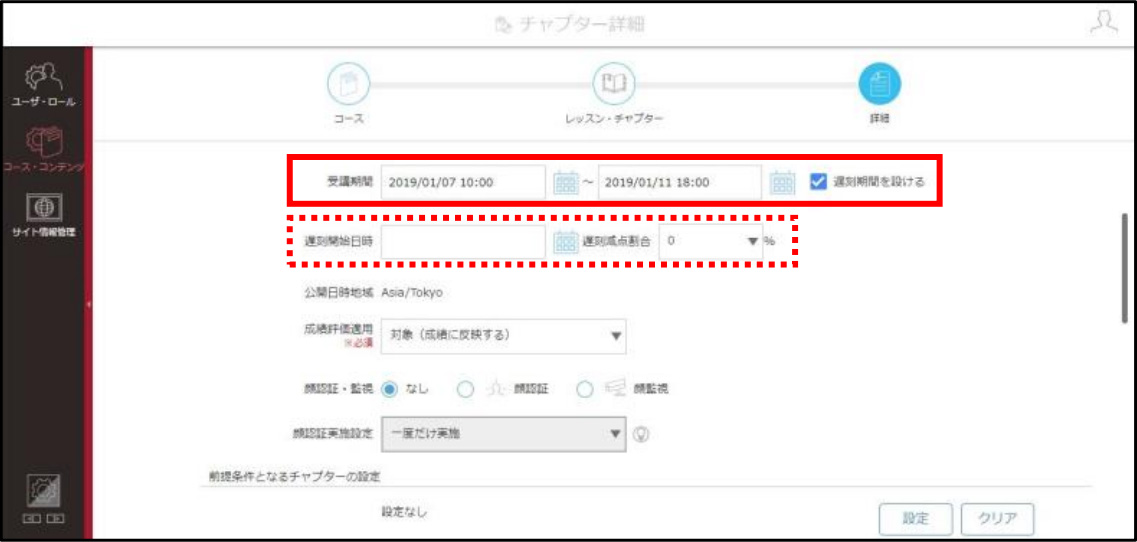
Task: Open the サイト情報管理 sidebar section
Action: 42,214
